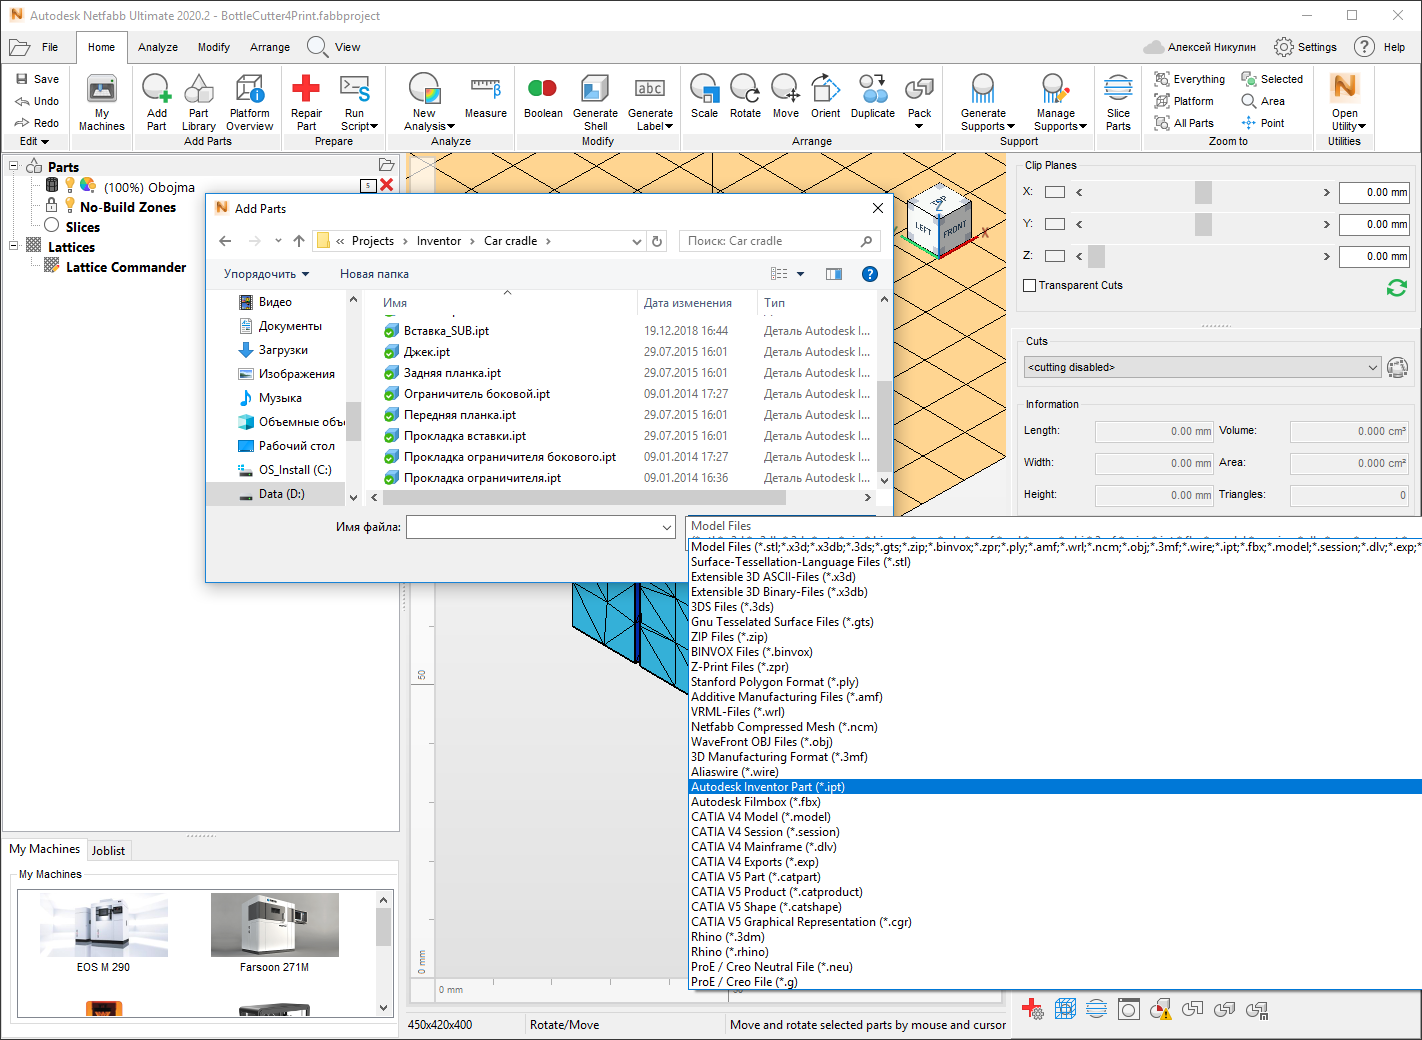Click the Duplicate tool
The image size is (1422, 1040).
(x=873, y=97)
